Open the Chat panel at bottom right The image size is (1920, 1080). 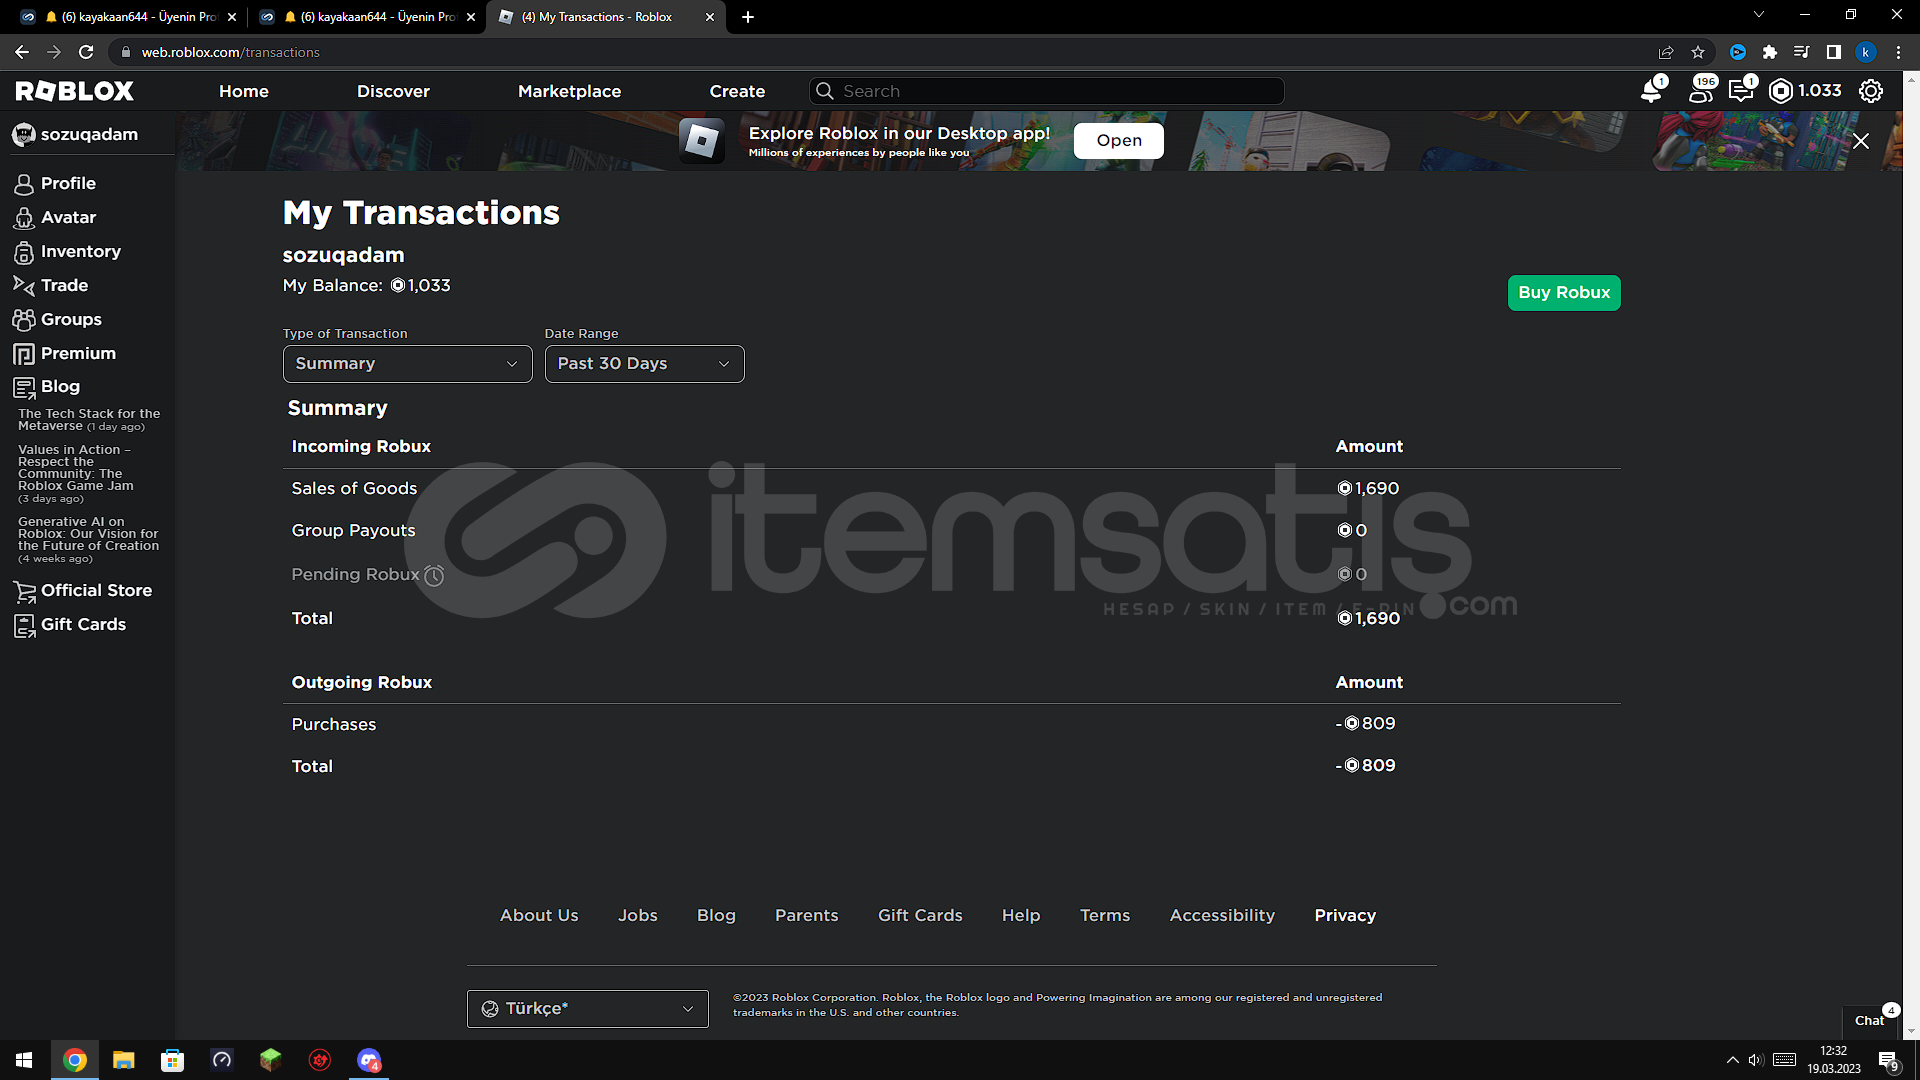[x=1868, y=1020]
